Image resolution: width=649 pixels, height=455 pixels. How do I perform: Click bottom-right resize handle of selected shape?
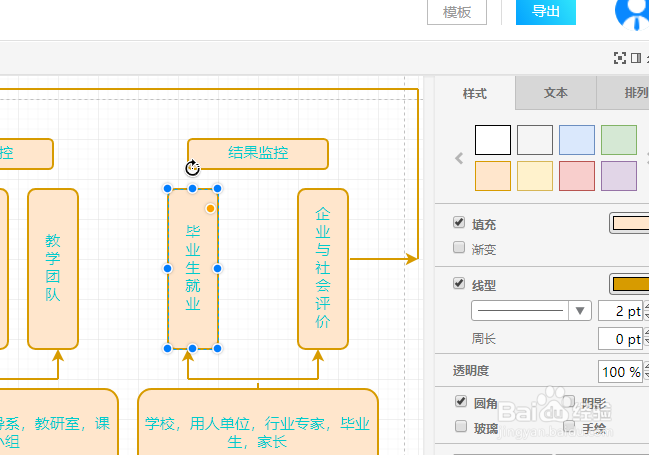(217, 349)
